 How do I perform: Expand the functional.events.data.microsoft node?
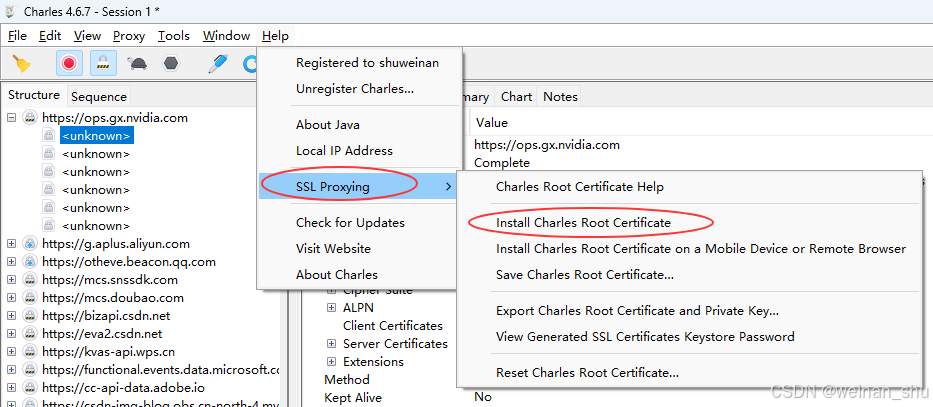[11, 370]
